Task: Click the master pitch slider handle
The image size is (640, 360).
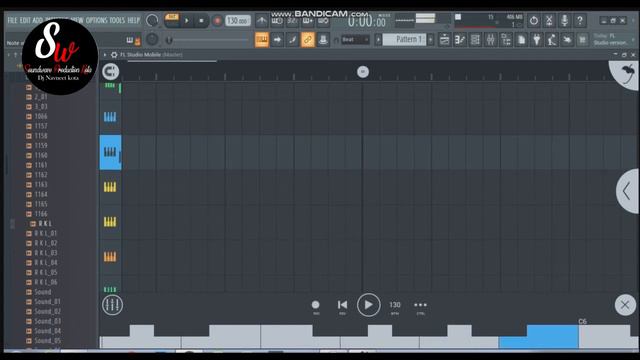Action: [x=169, y=40]
